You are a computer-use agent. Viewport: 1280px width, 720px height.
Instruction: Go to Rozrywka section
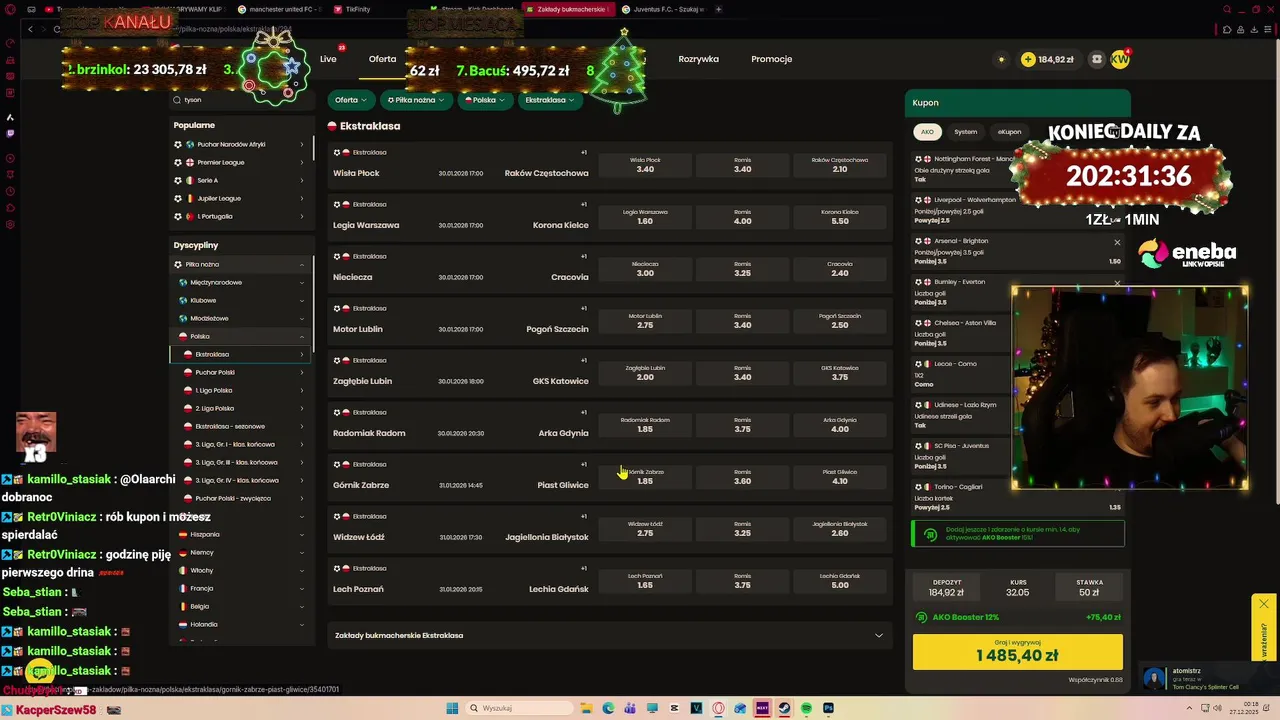tap(698, 59)
